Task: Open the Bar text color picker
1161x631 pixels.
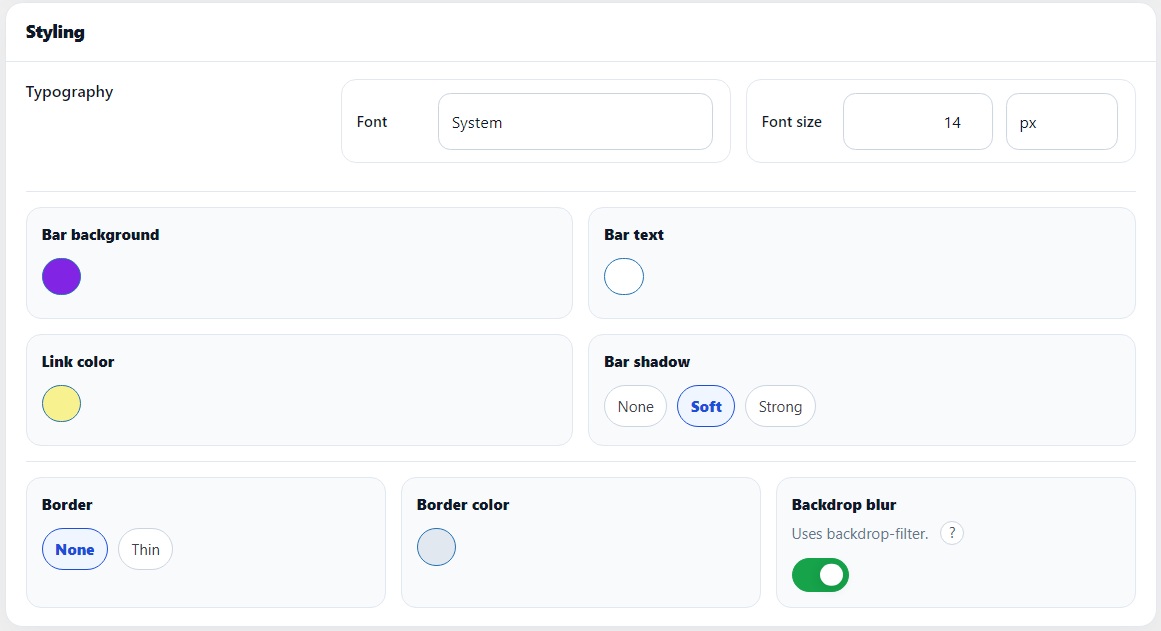Action: [624, 276]
